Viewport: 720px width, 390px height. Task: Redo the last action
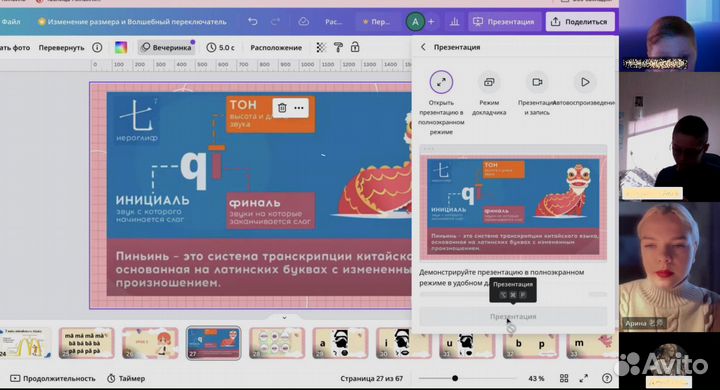(x=275, y=22)
